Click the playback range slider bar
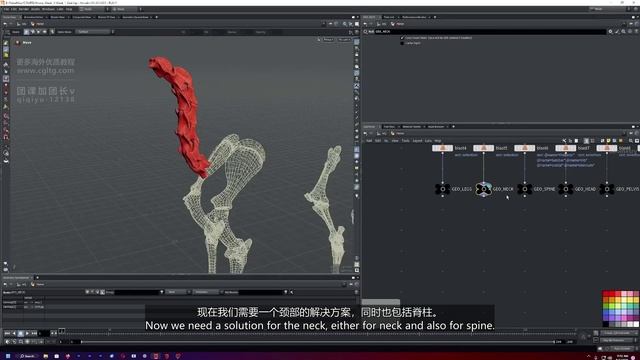The image size is (640, 360). point(318,342)
